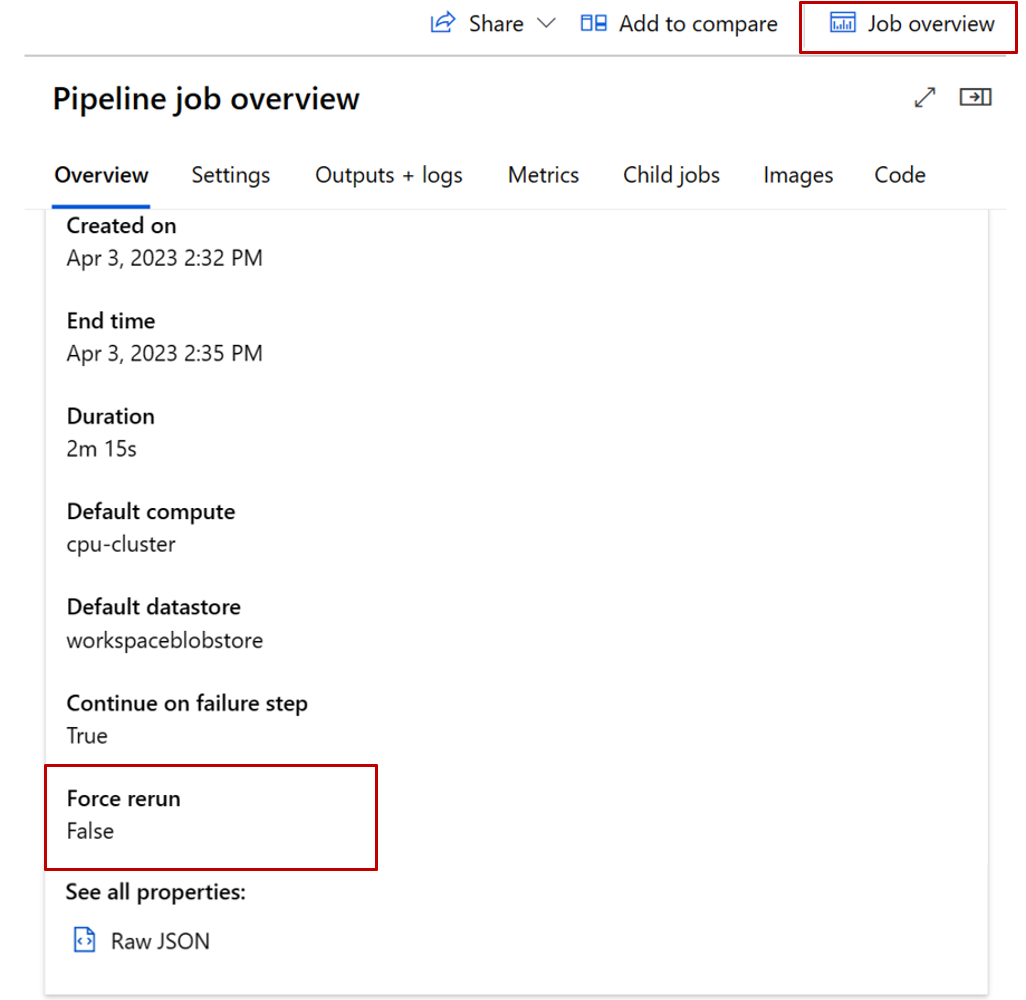
Task: Open the Raw JSON link
Action: click(160, 941)
